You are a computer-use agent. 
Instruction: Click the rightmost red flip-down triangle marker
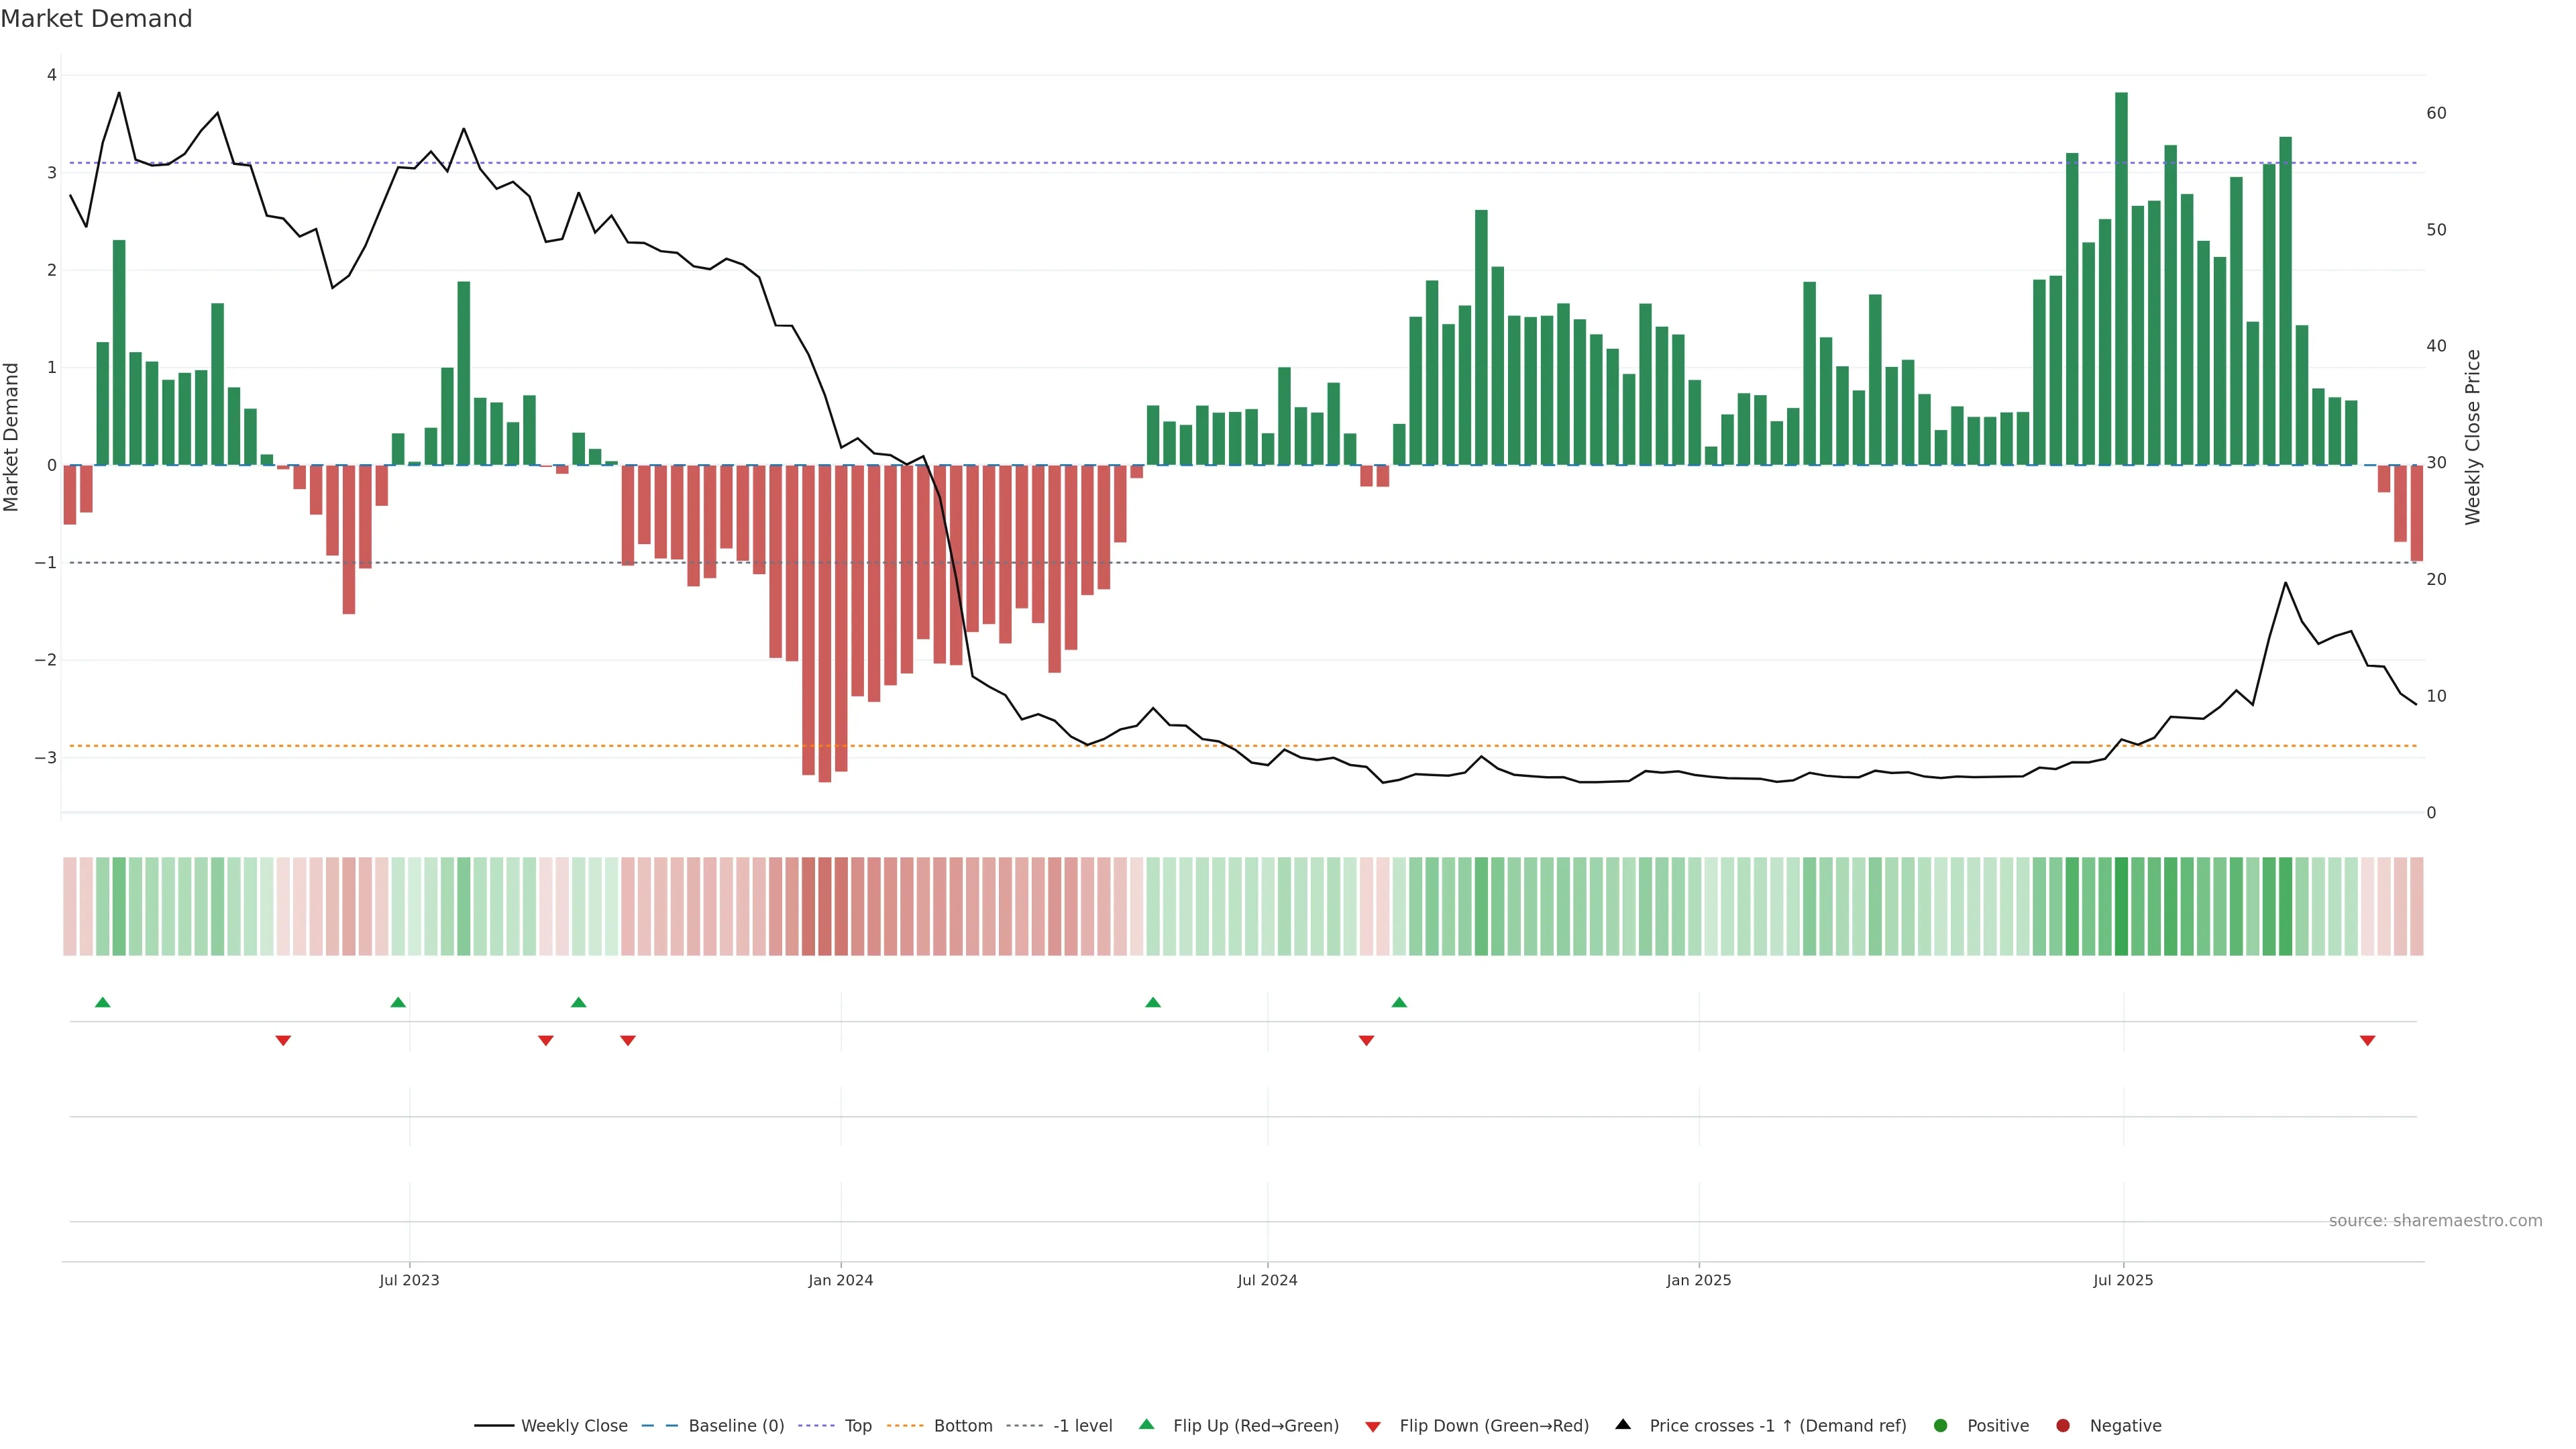click(x=2367, y=1040)
